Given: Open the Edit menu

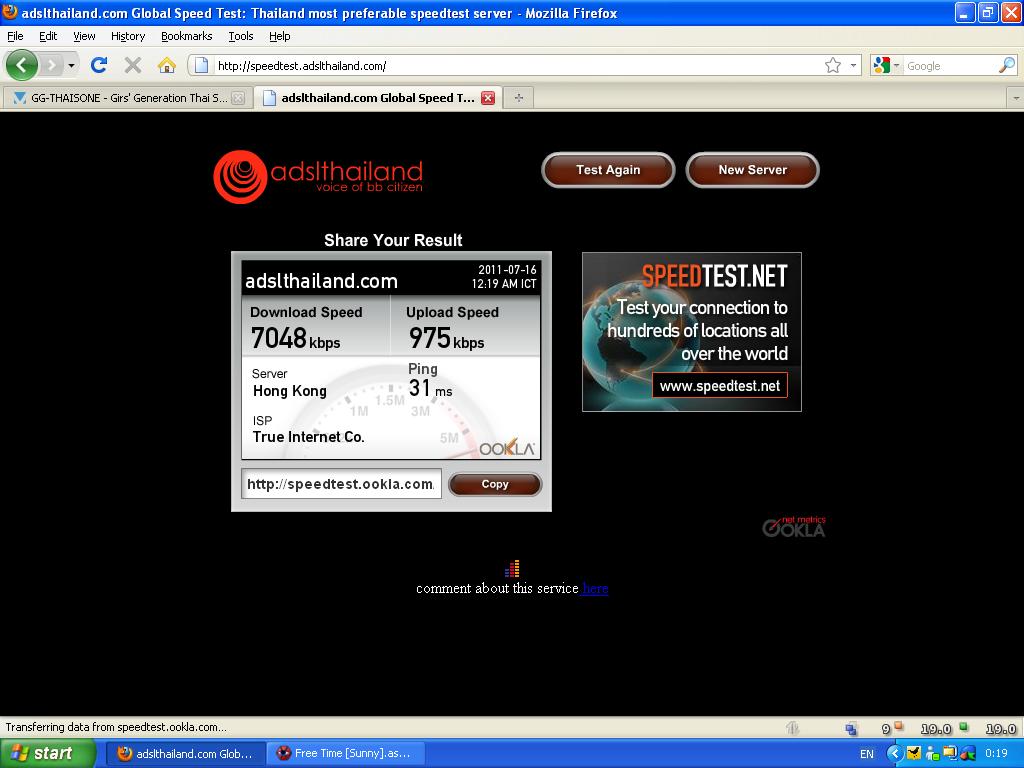Looking at the screenshot, I should 48,36.
